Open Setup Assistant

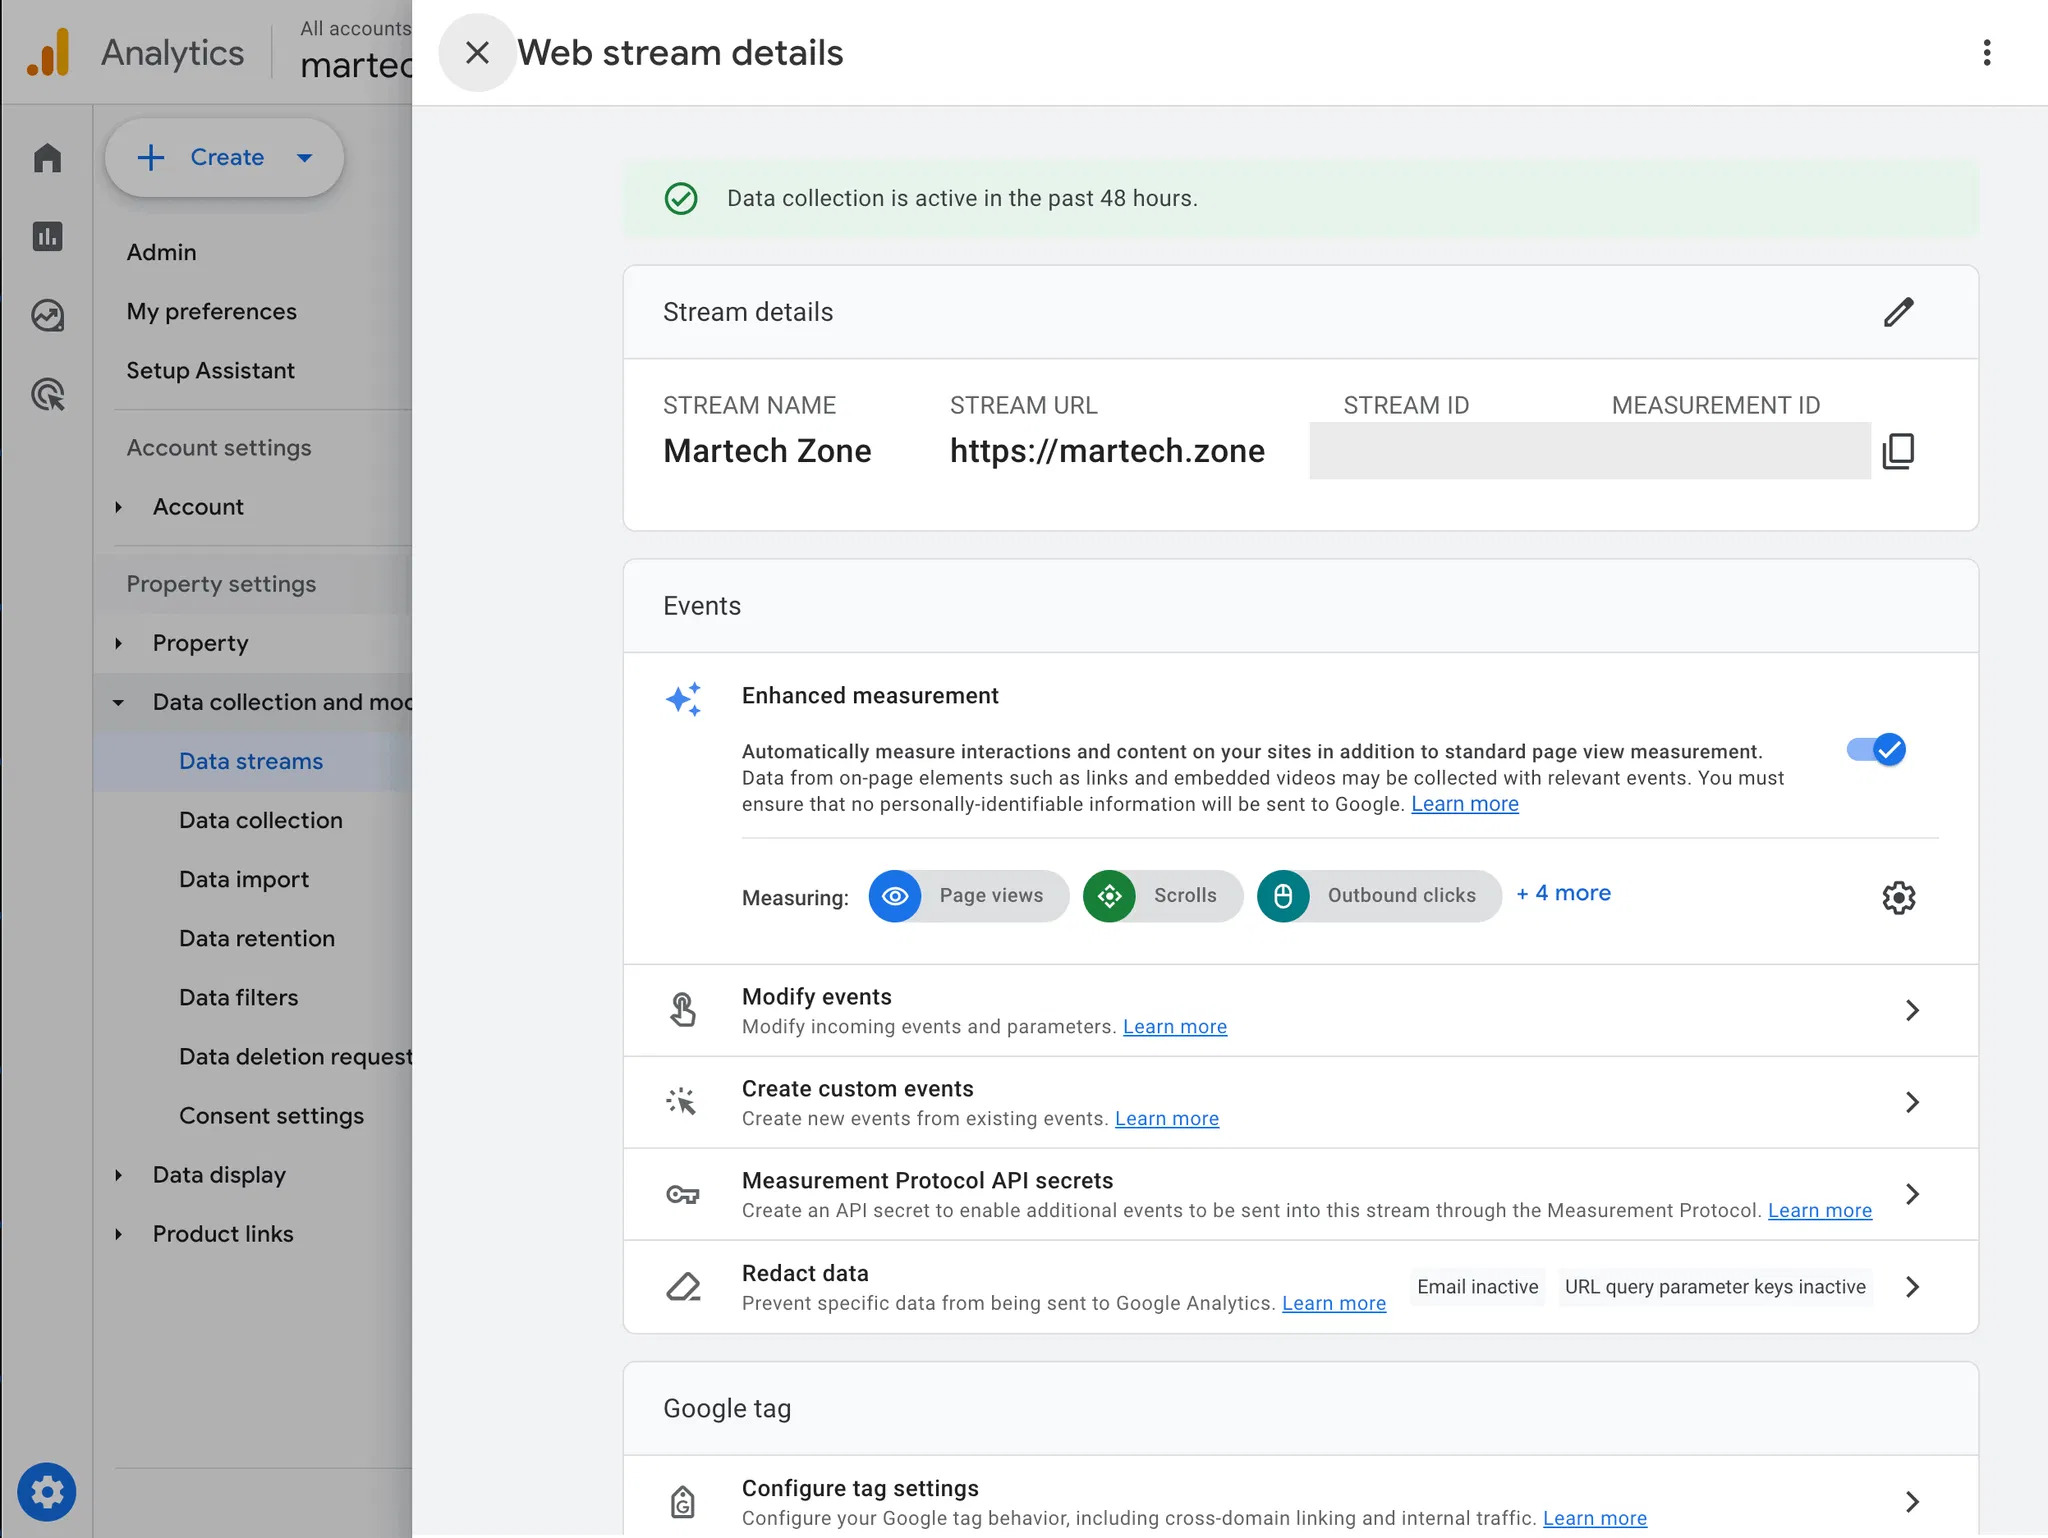(210, 370)
